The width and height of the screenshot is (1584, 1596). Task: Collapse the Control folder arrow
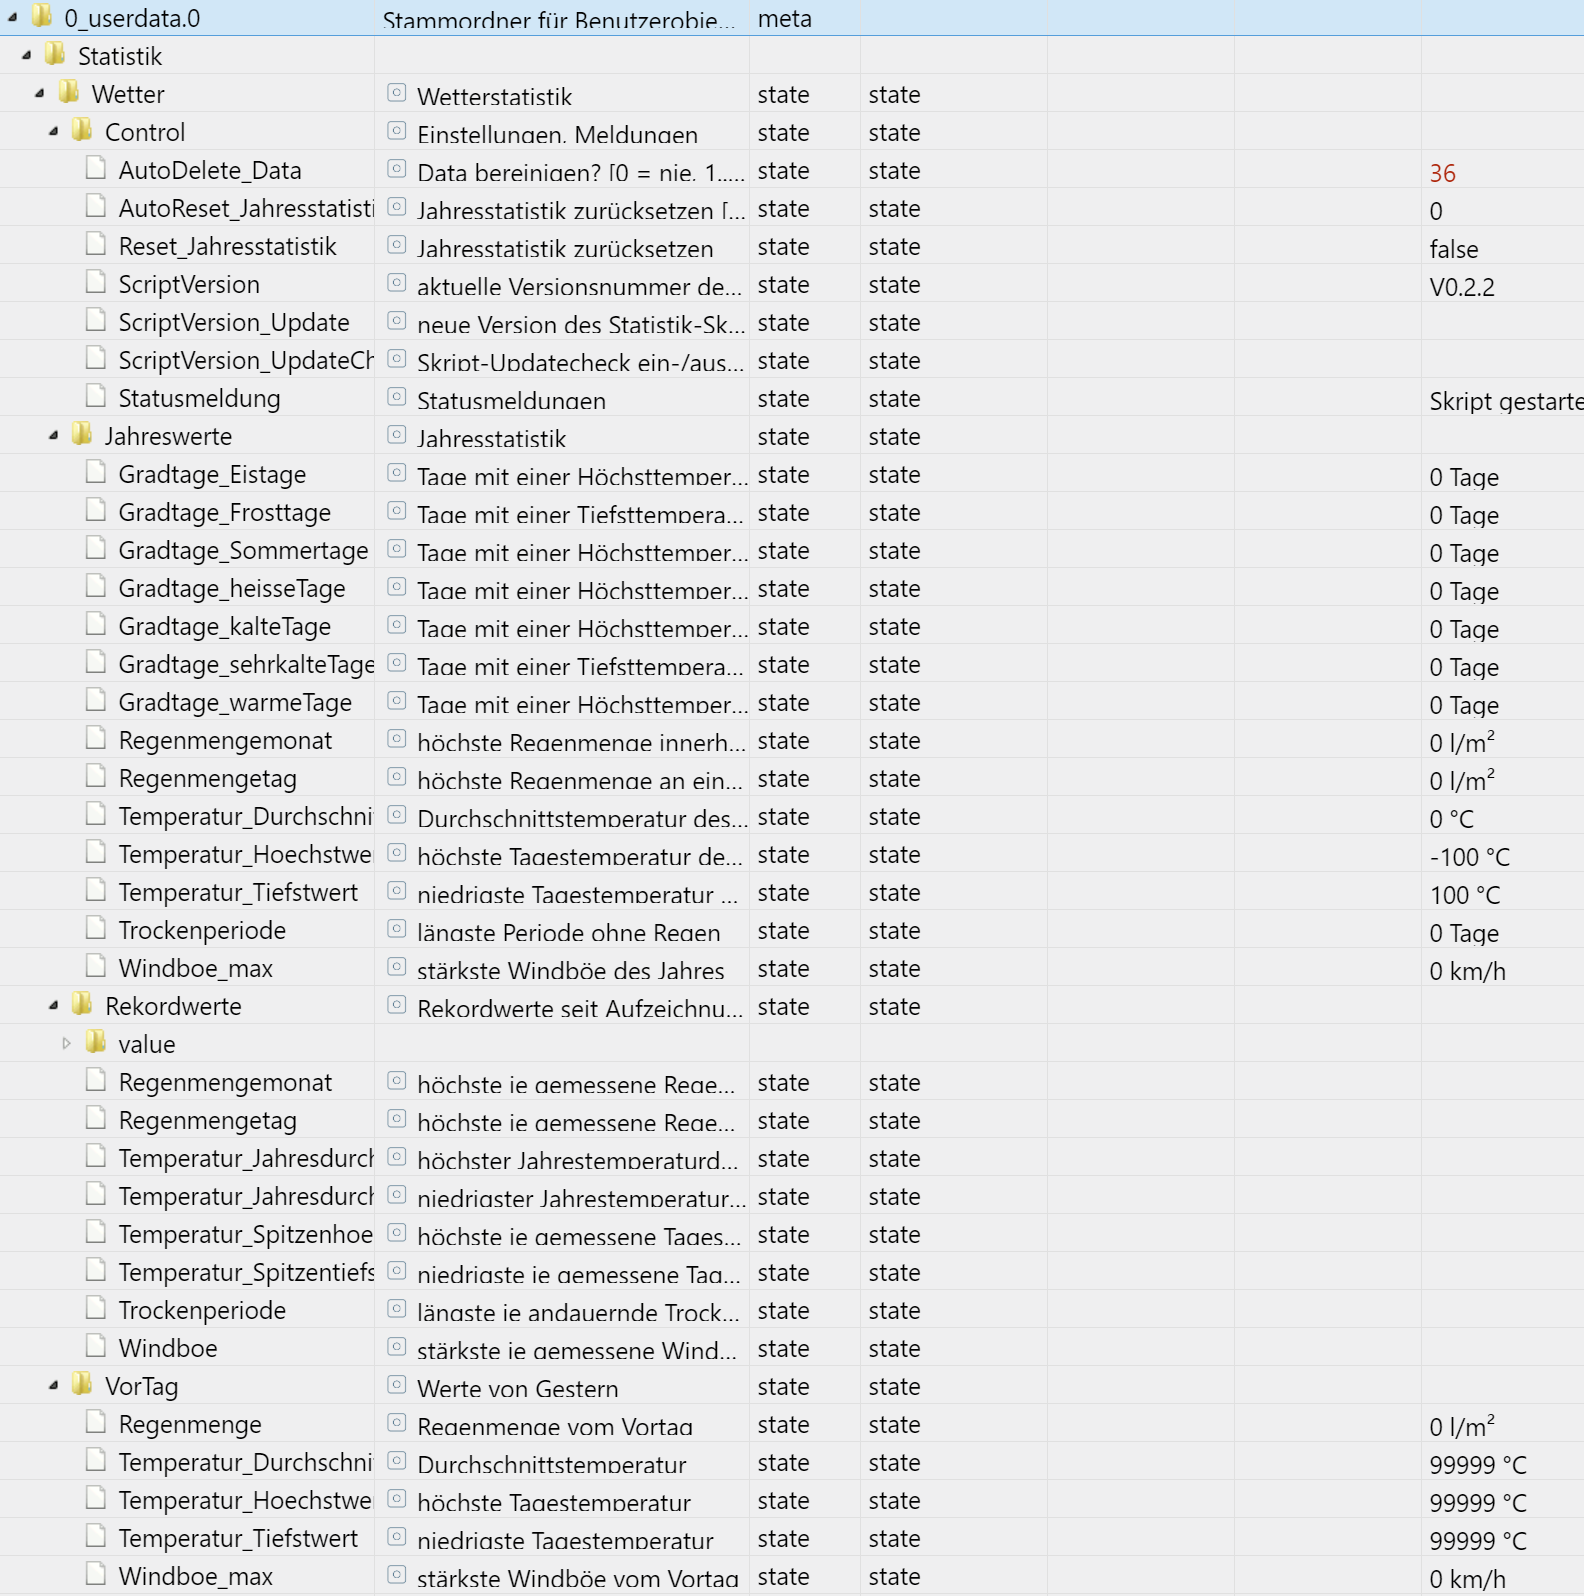tap(53, 131)
